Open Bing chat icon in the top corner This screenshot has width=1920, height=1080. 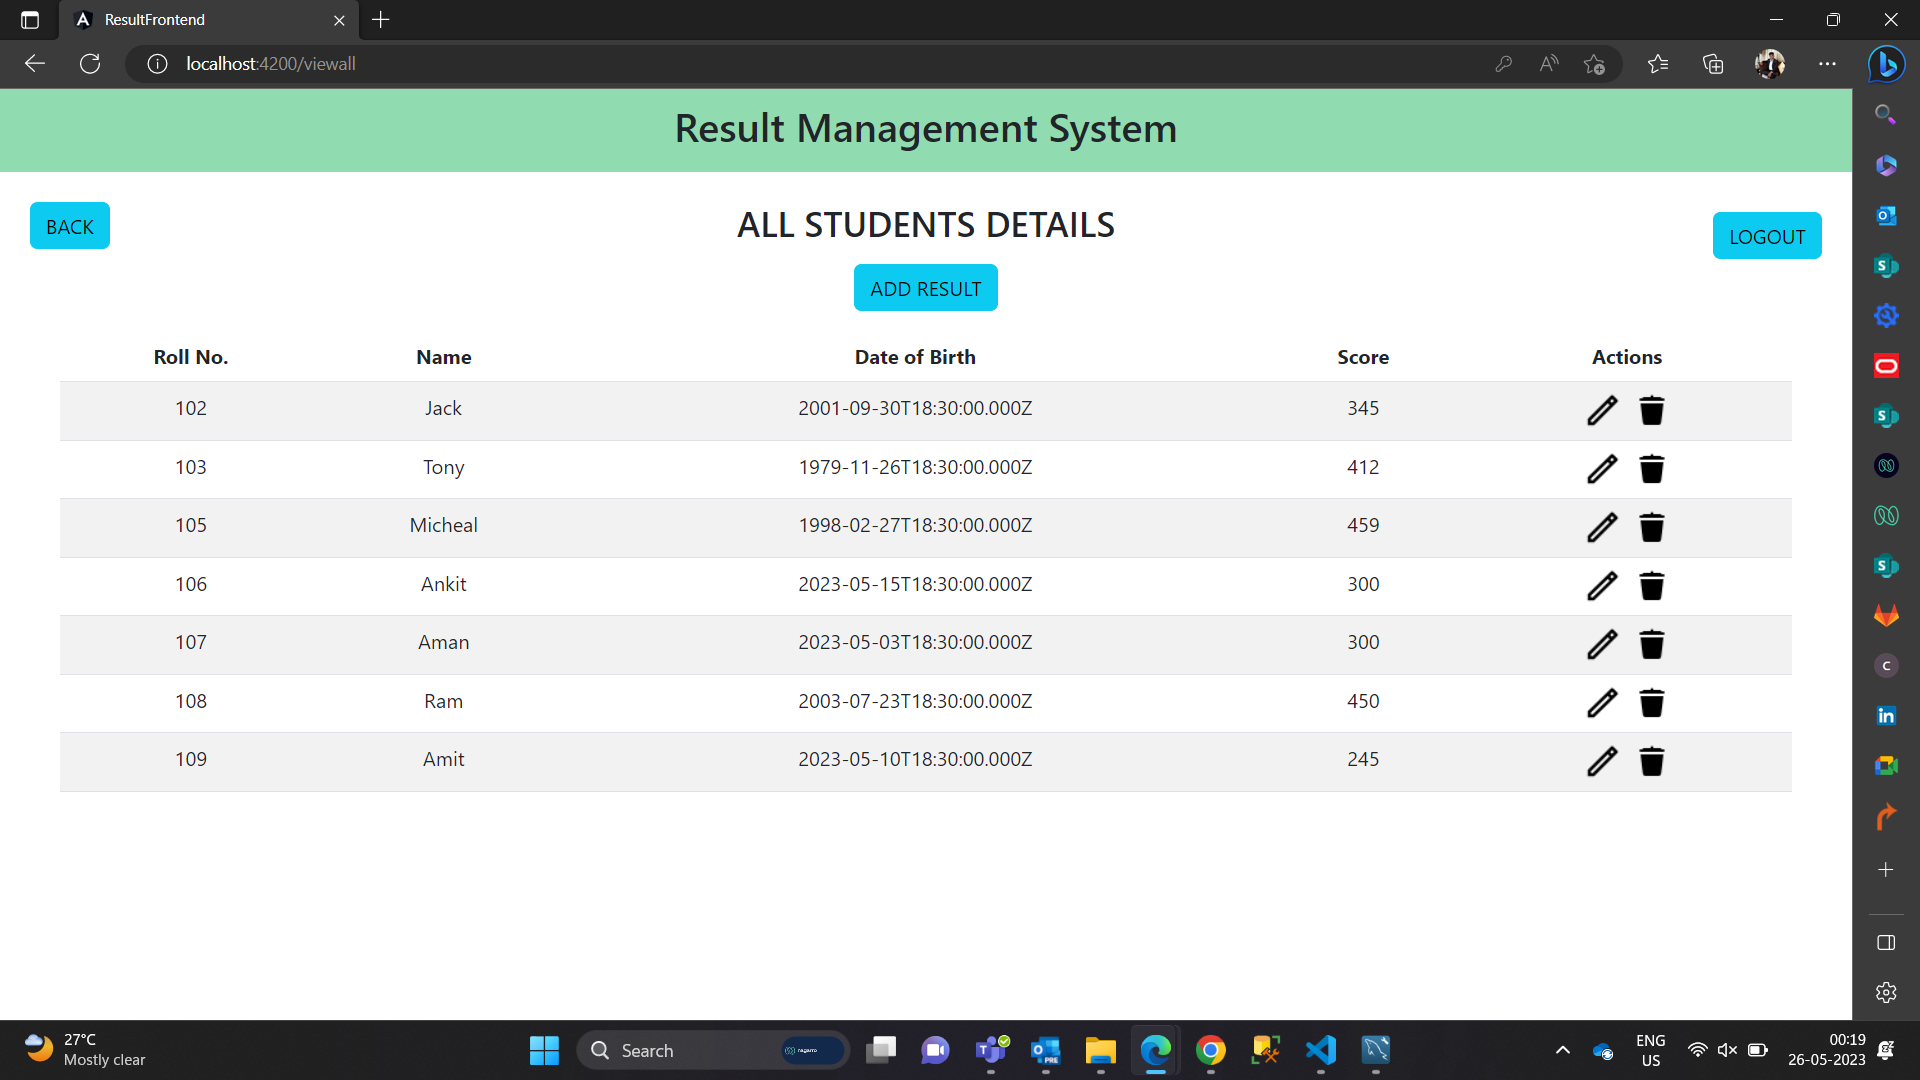coord(1886,64)
